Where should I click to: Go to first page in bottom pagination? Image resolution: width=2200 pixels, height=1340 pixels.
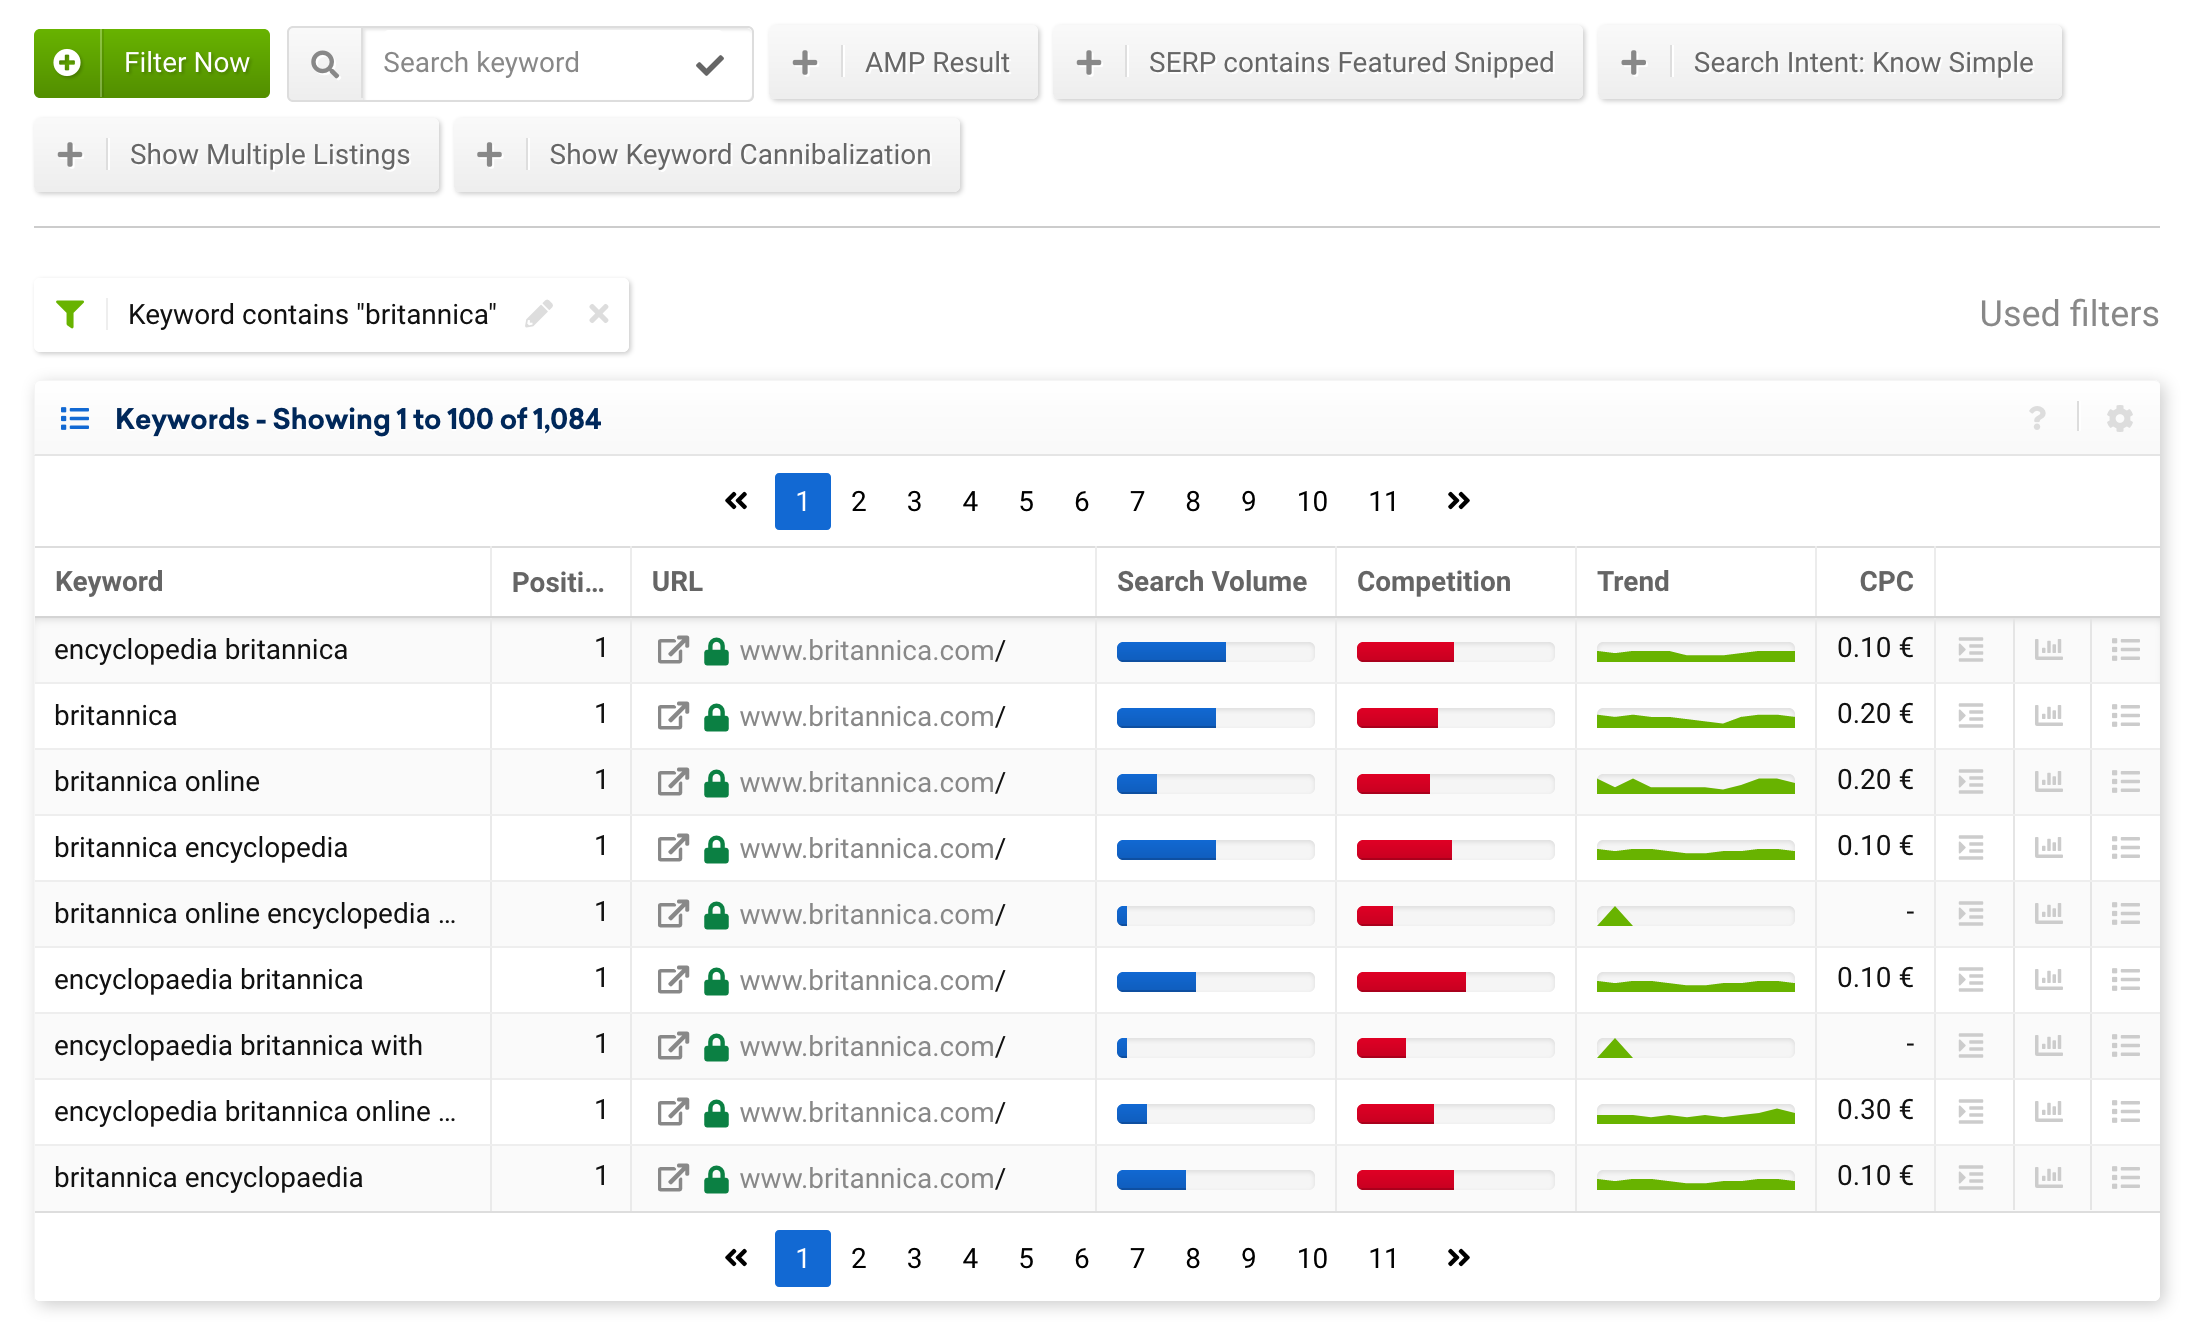point(736,1258)
